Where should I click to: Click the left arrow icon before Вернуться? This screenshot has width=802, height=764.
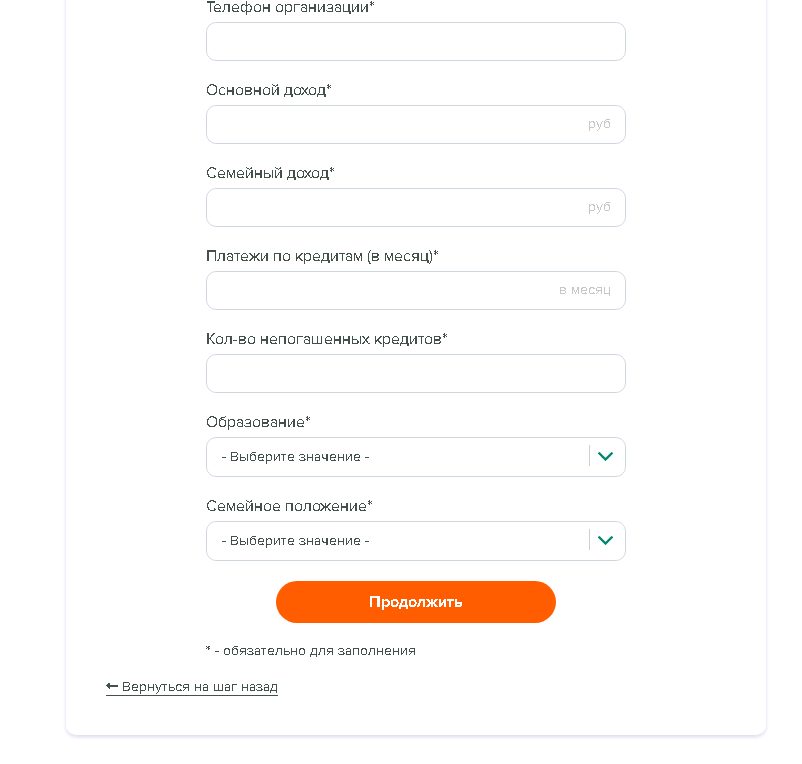[x=112, y=687]
